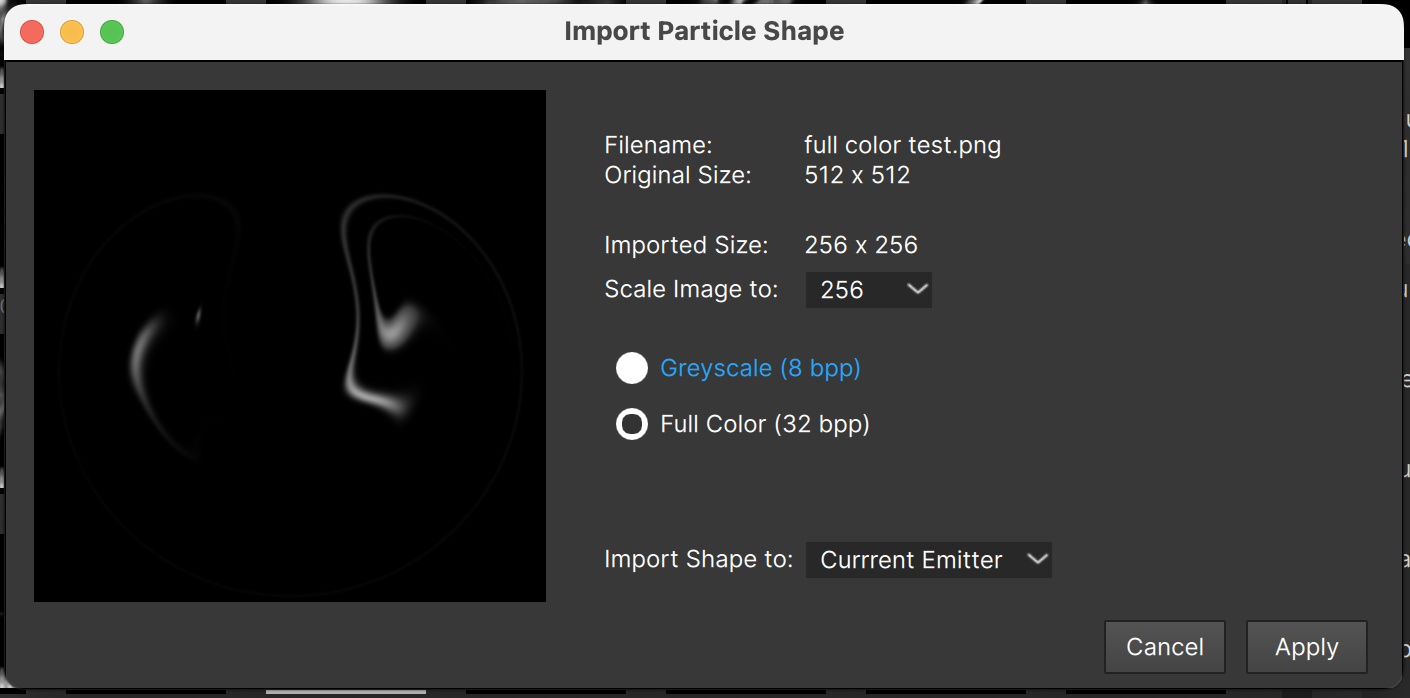Click the Original Size value '512 x 512'
The width and height of the screenshot is (1410, 698).
coord(857,175)
